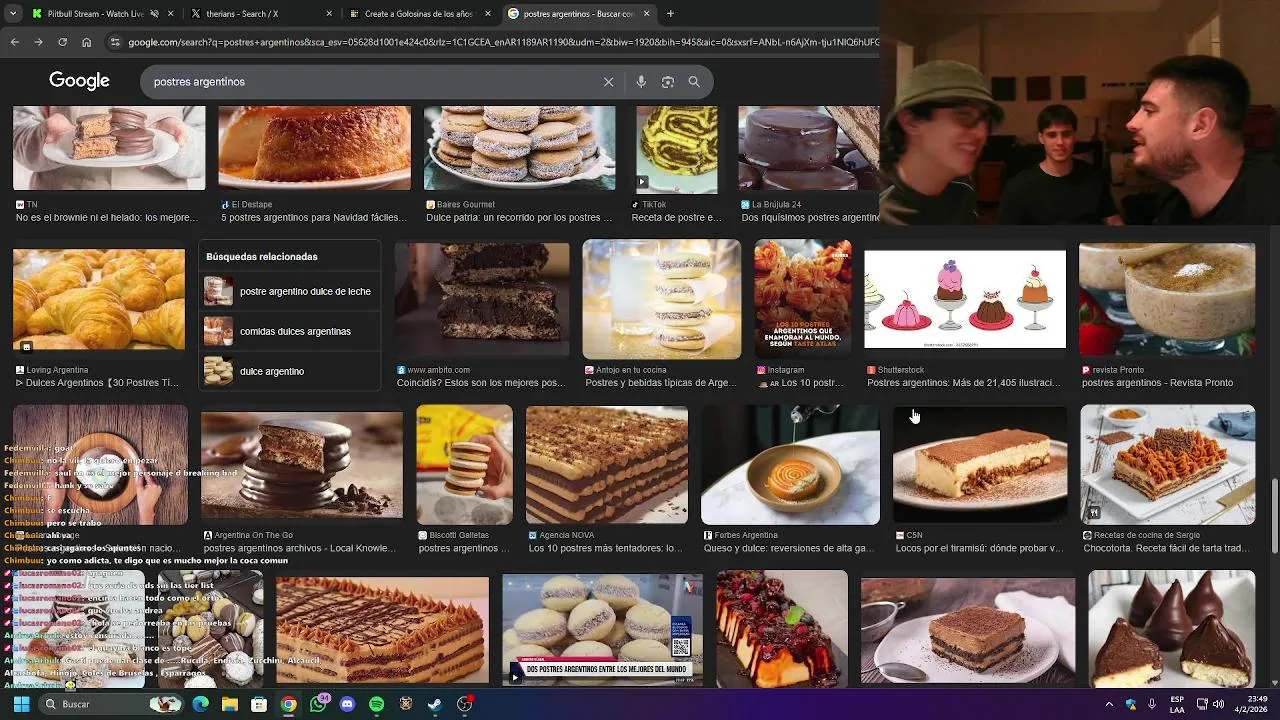Open Steam from taskbar

pyautogui.click(x=435, y=704)
